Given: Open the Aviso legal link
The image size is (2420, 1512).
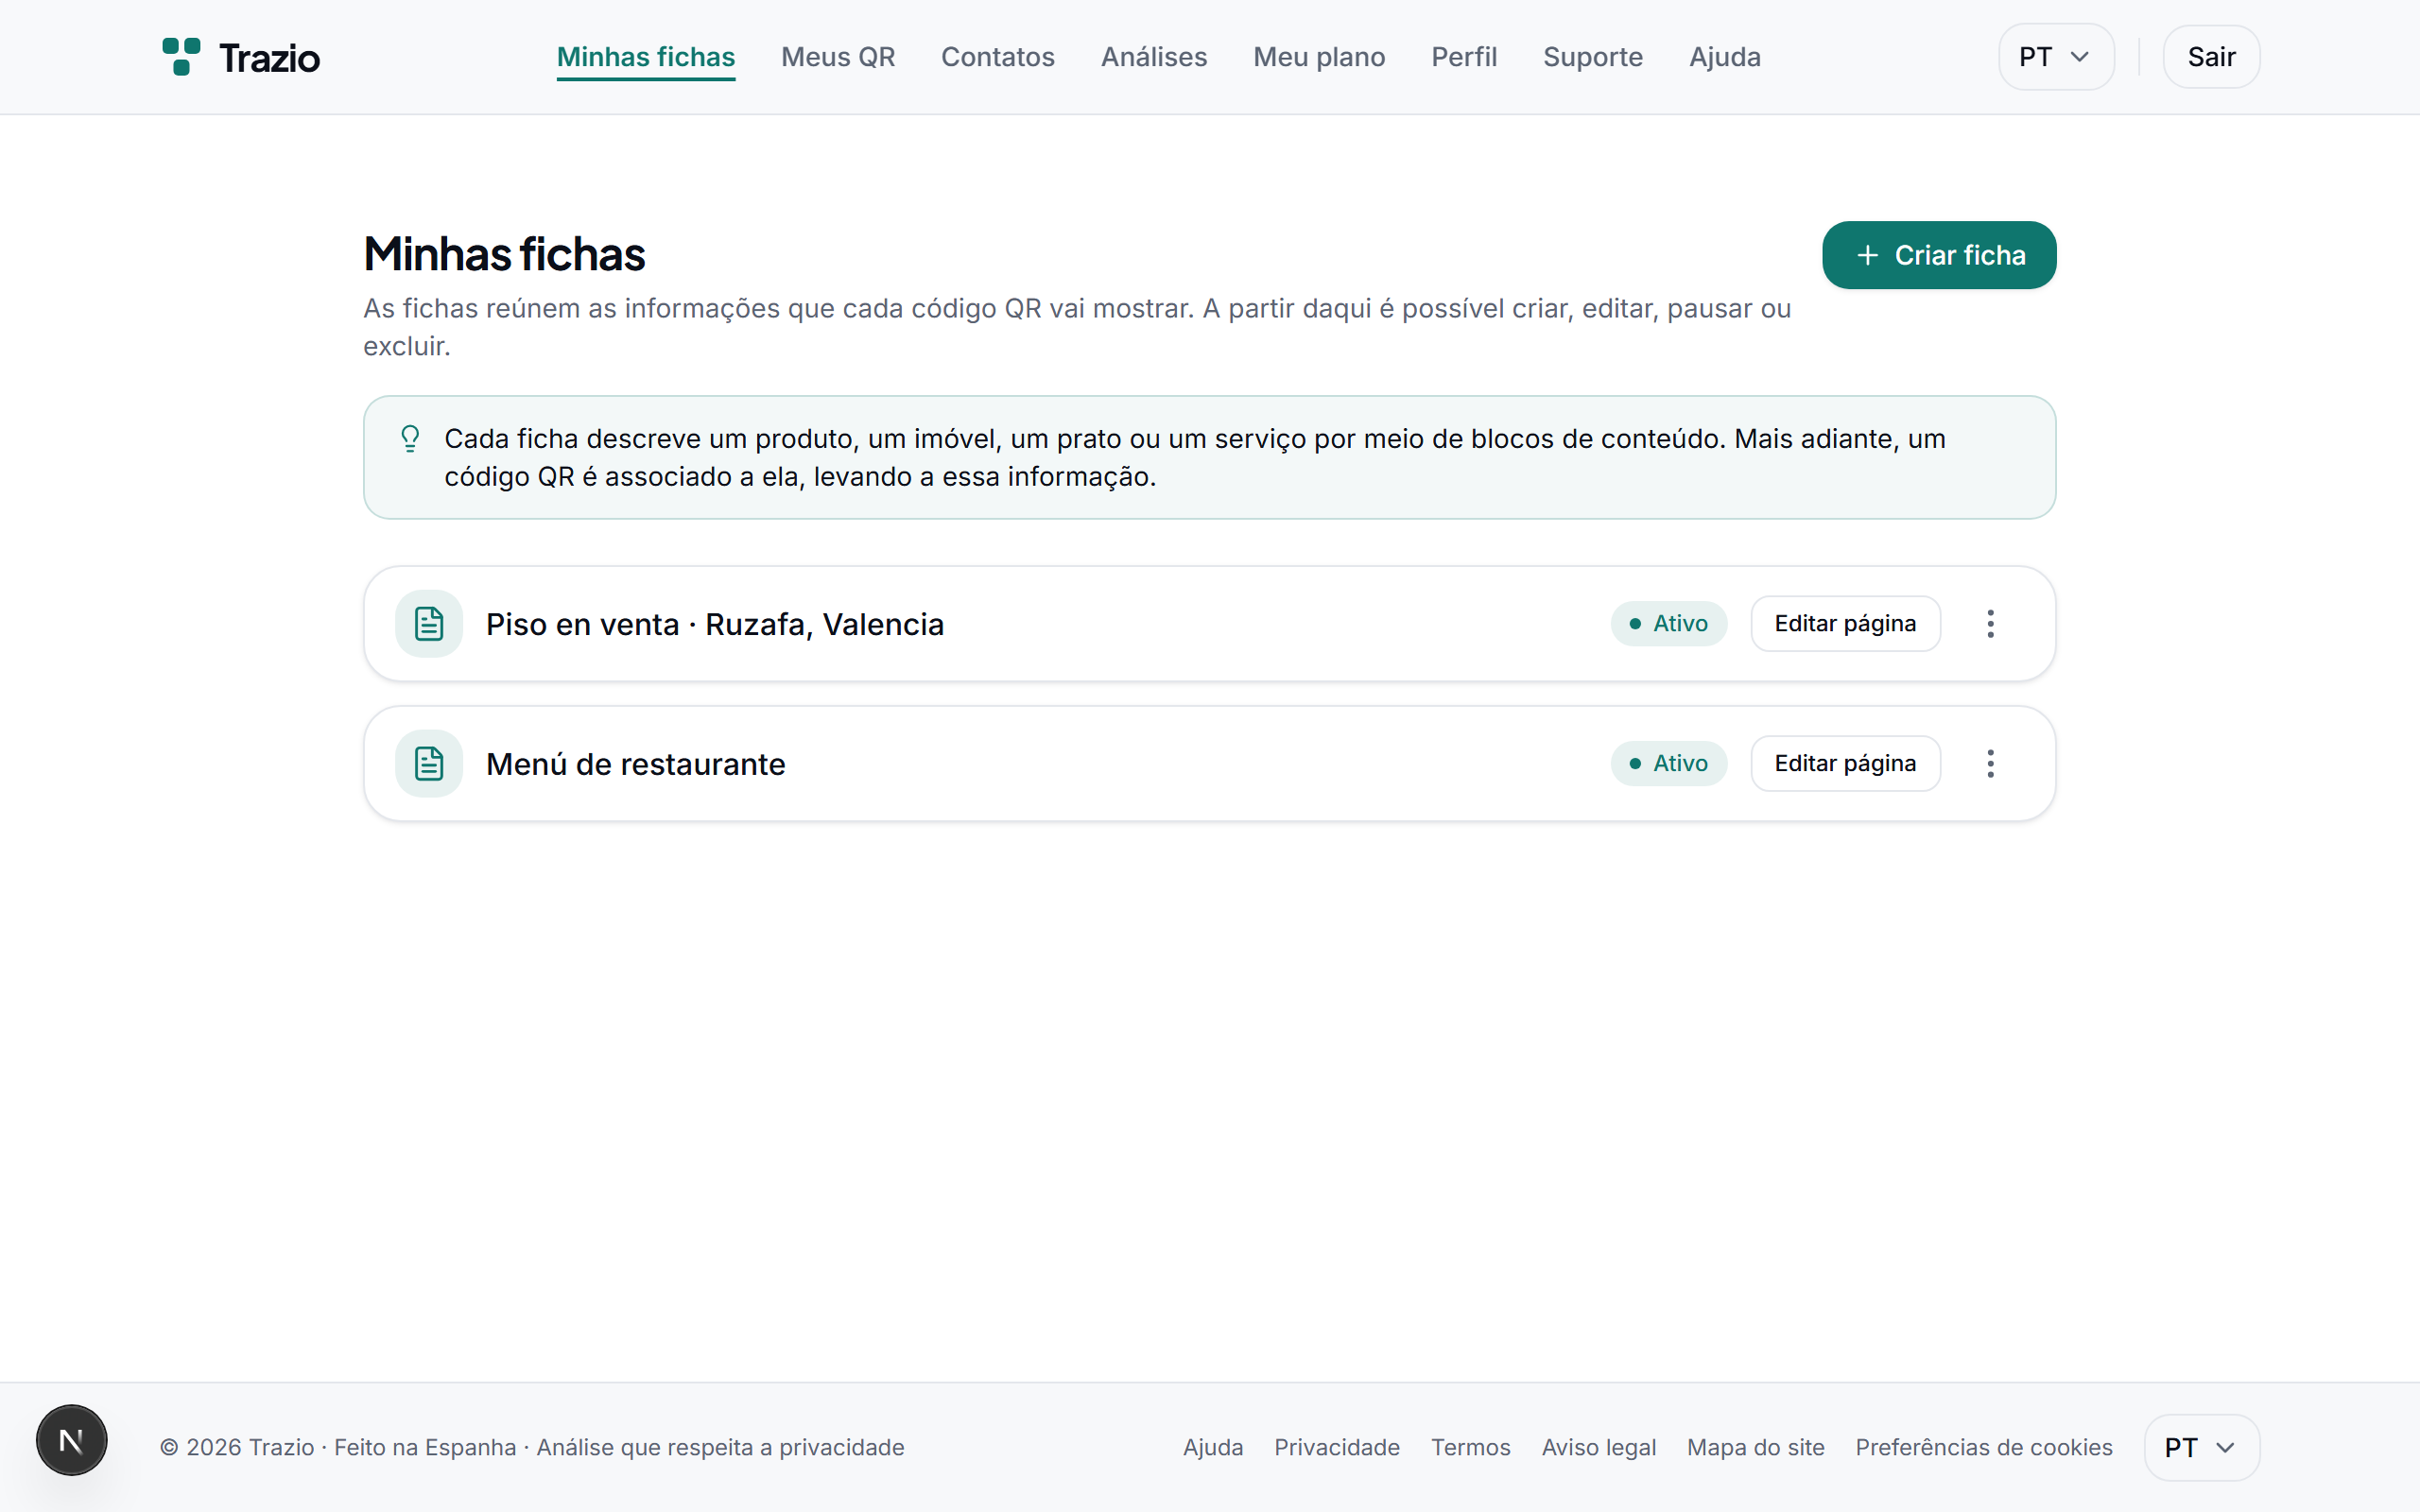Looking at the screenshot, I should point(1598,1447).
